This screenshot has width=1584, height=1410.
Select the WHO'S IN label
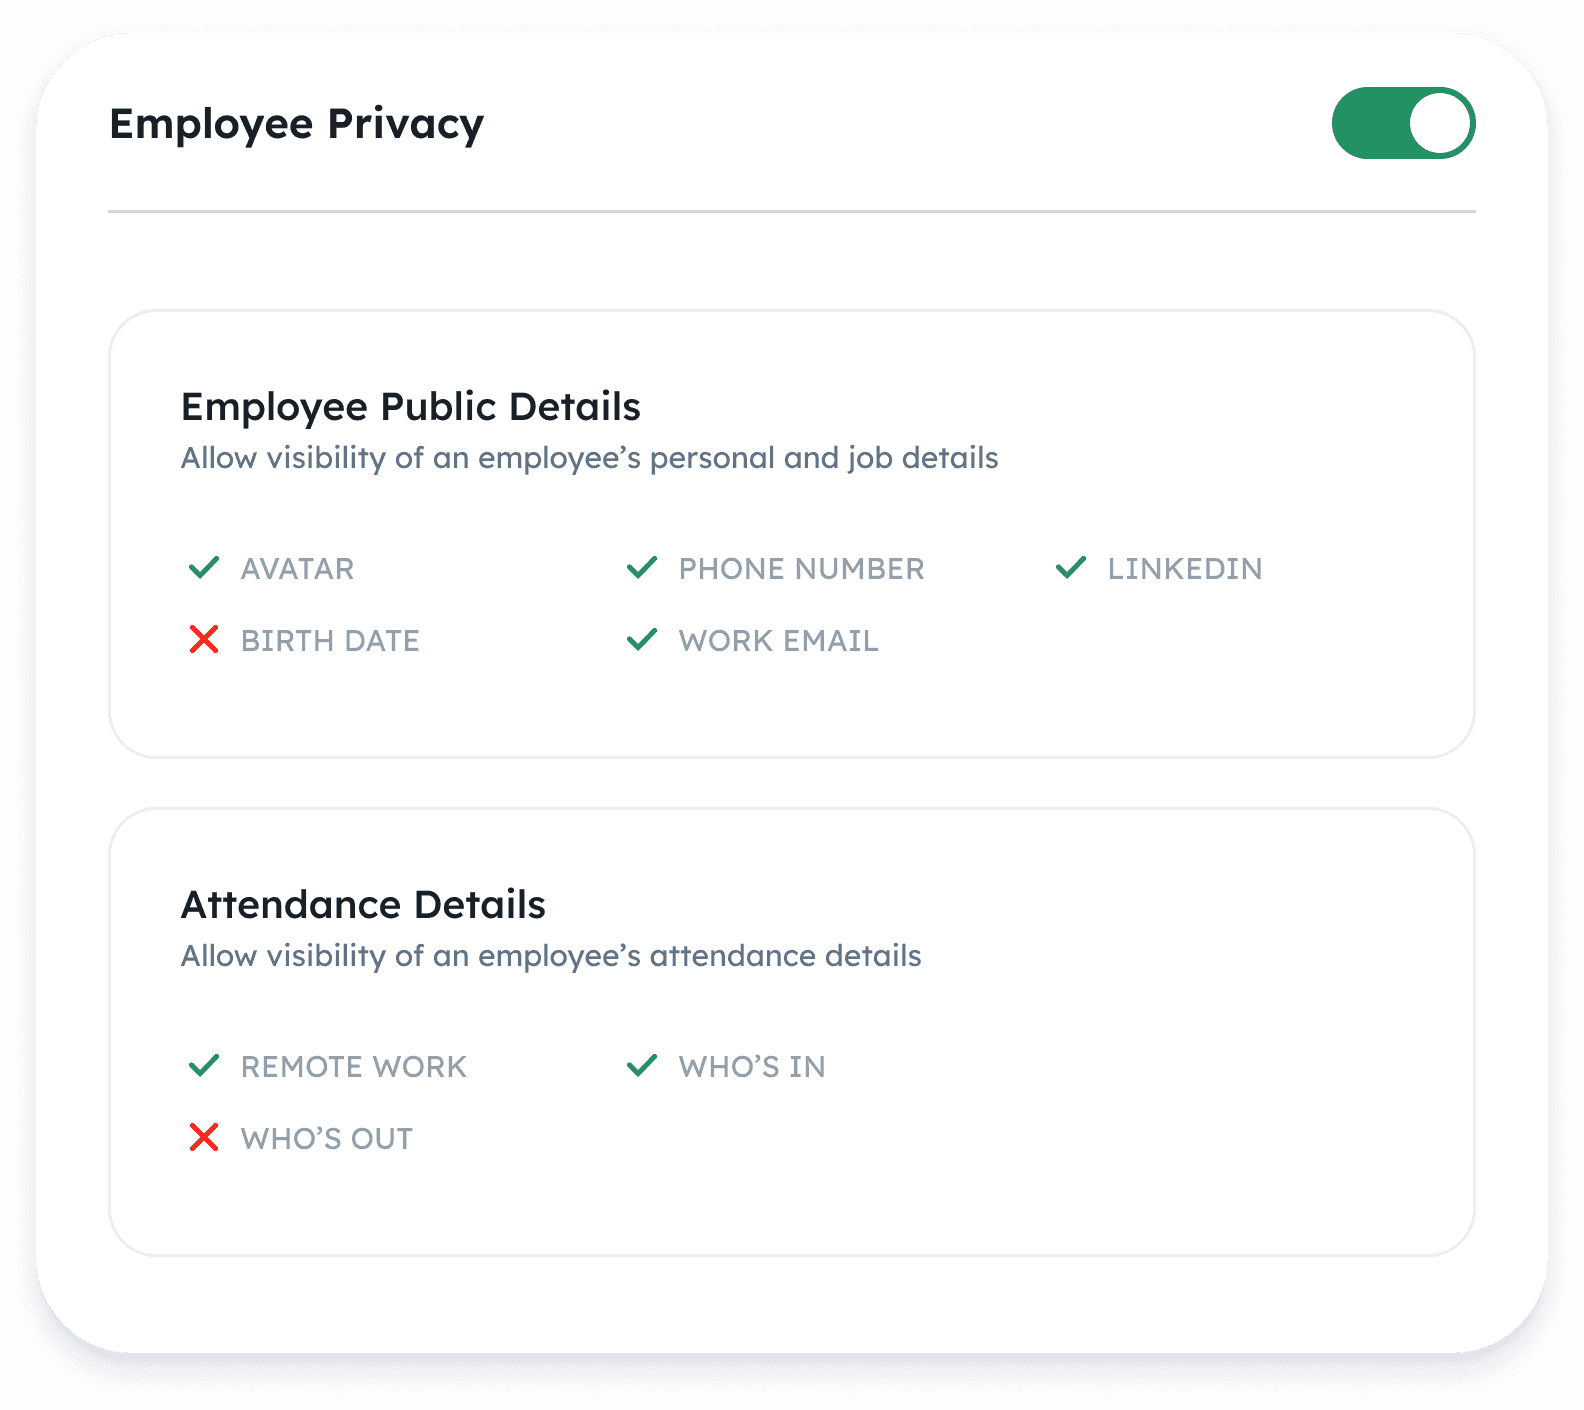752,1067
